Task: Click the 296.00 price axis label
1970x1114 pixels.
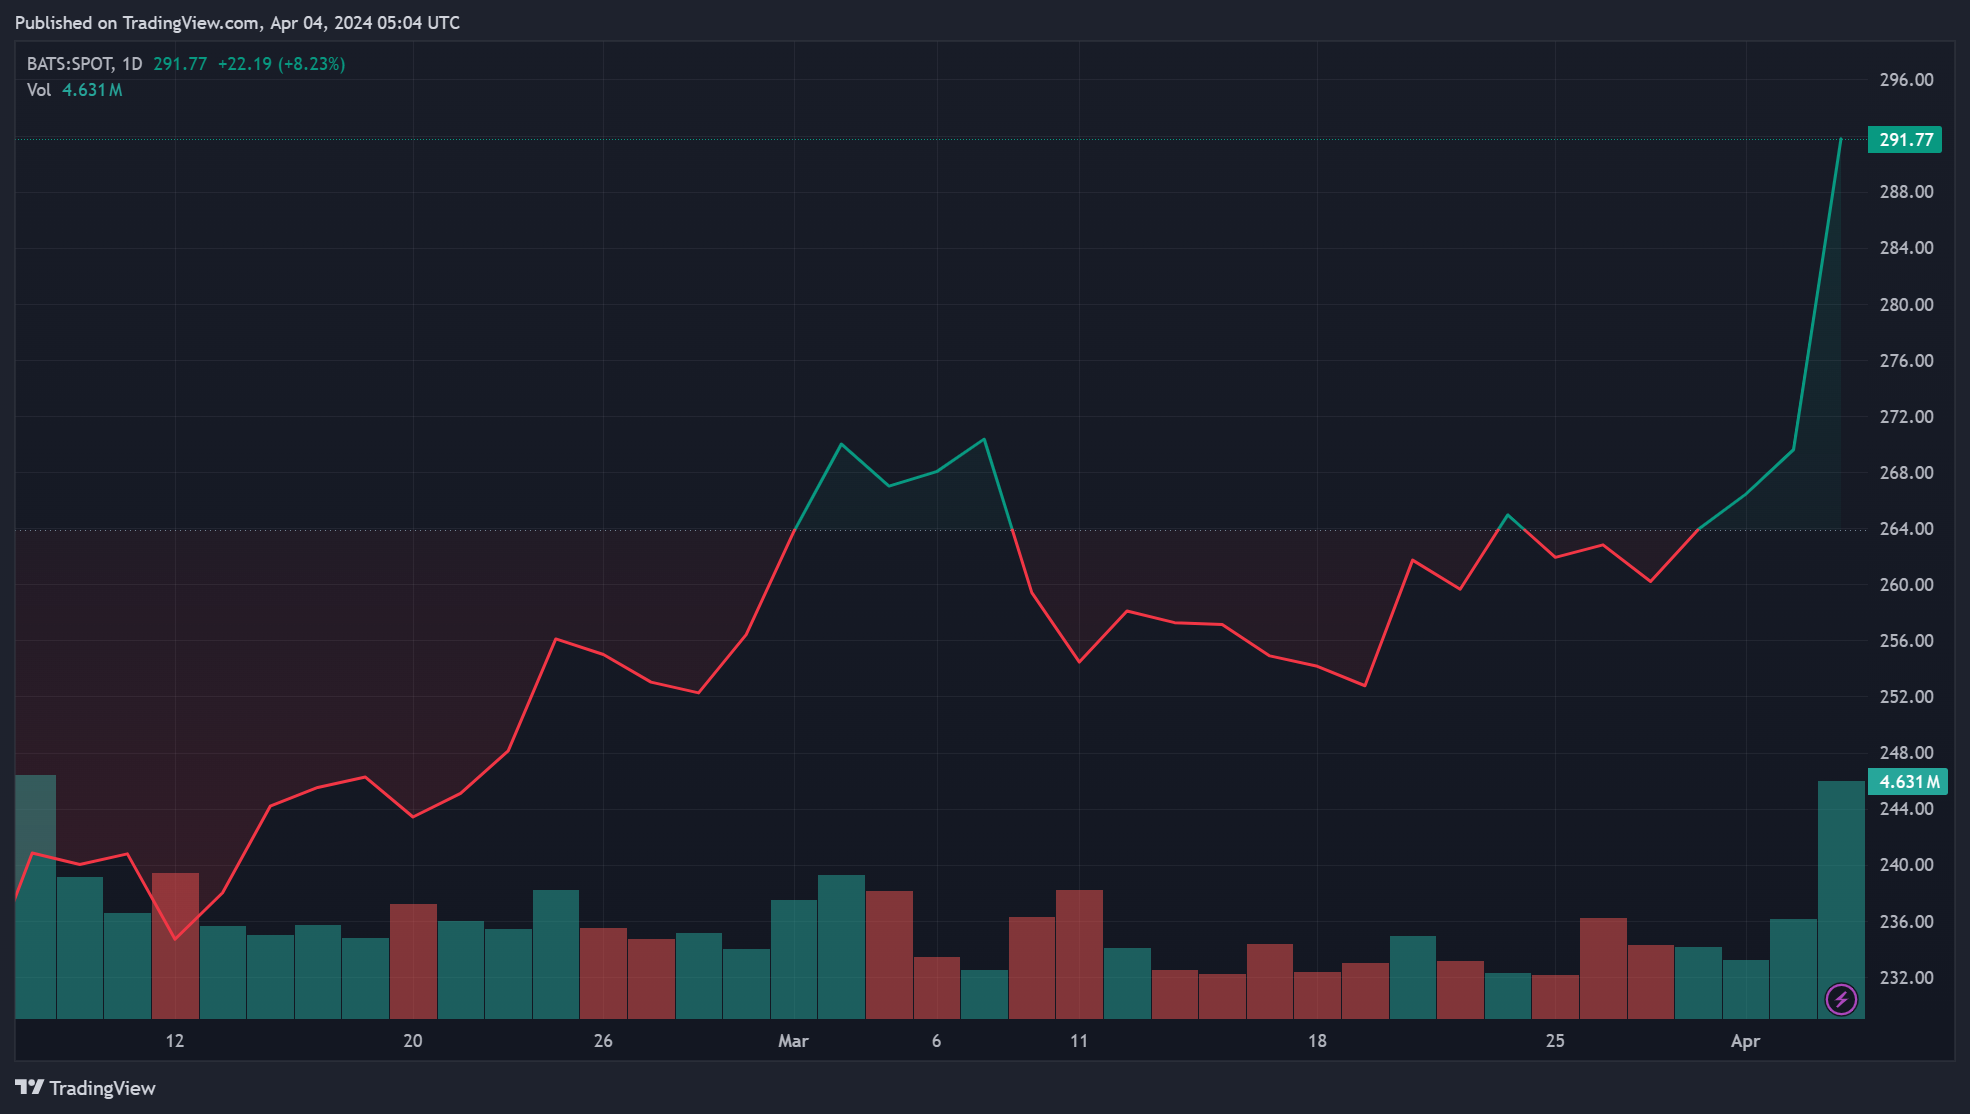Action: (1906, 80)
